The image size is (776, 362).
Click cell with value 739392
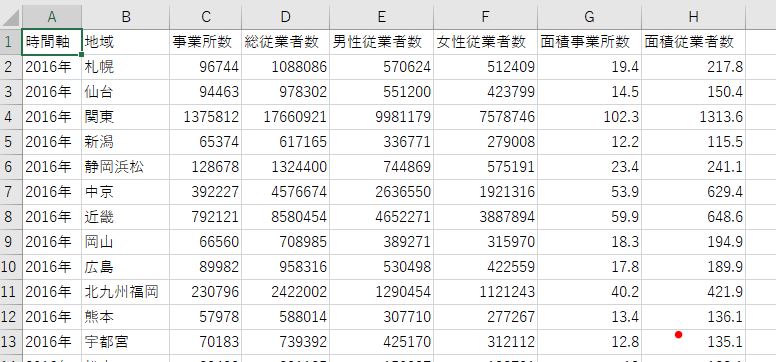click(285, 342)
